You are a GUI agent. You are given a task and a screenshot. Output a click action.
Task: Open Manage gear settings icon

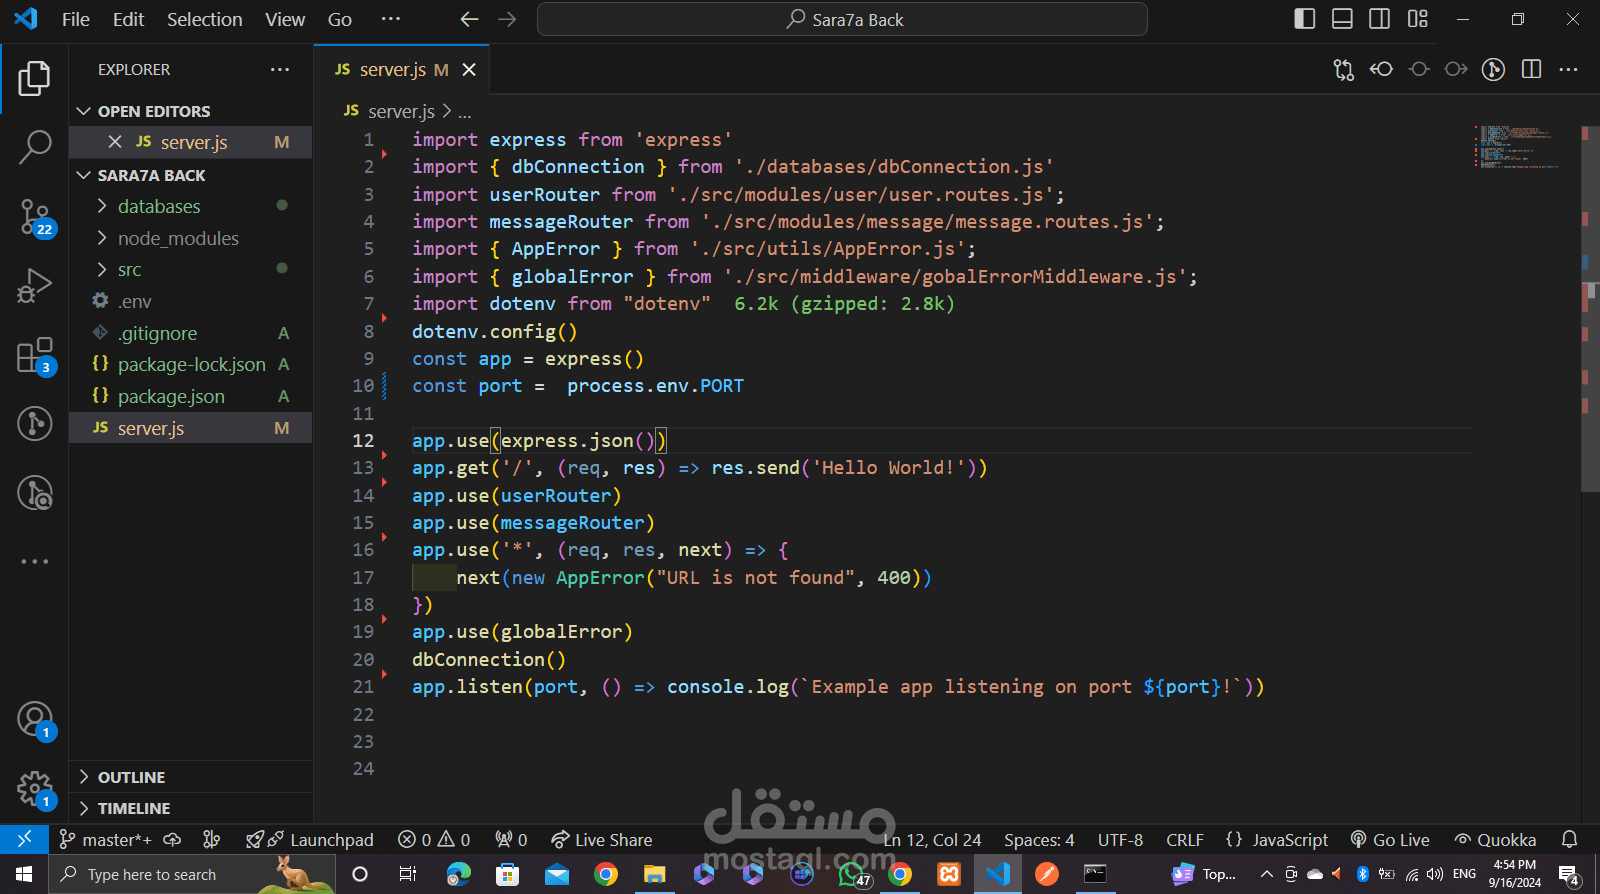tap(35, 788)
